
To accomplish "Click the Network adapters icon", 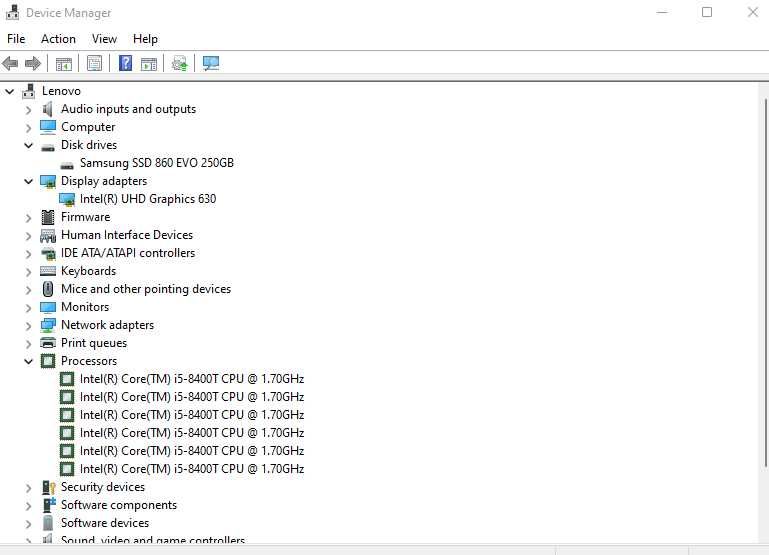I will tap(48, 325).
